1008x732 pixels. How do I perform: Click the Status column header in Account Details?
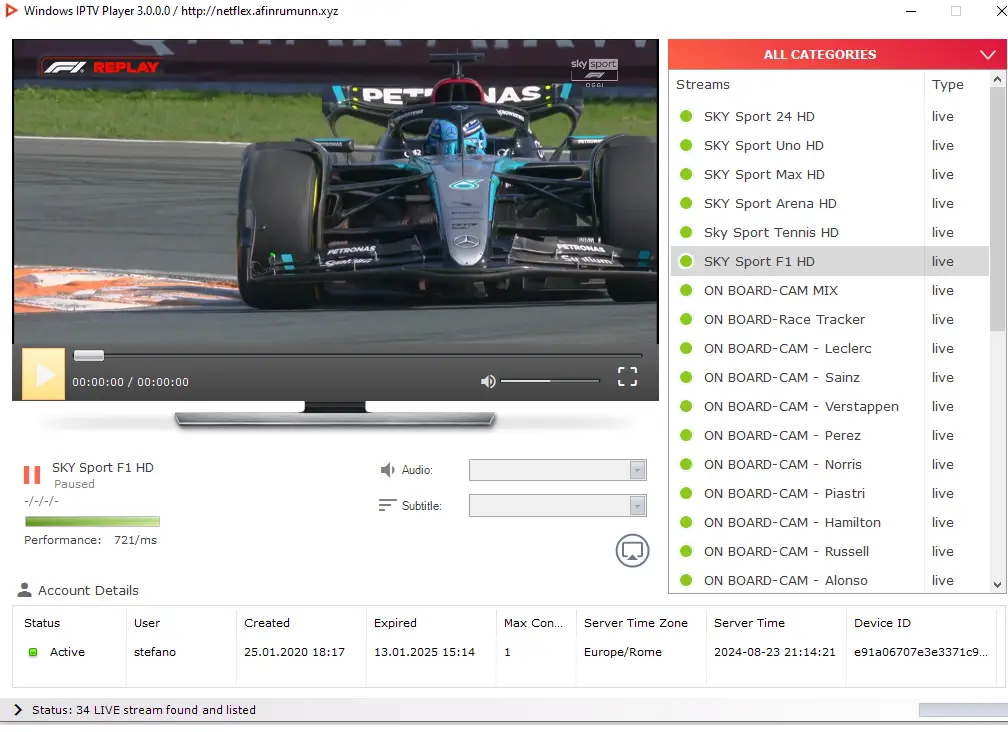tap(42, 623)
